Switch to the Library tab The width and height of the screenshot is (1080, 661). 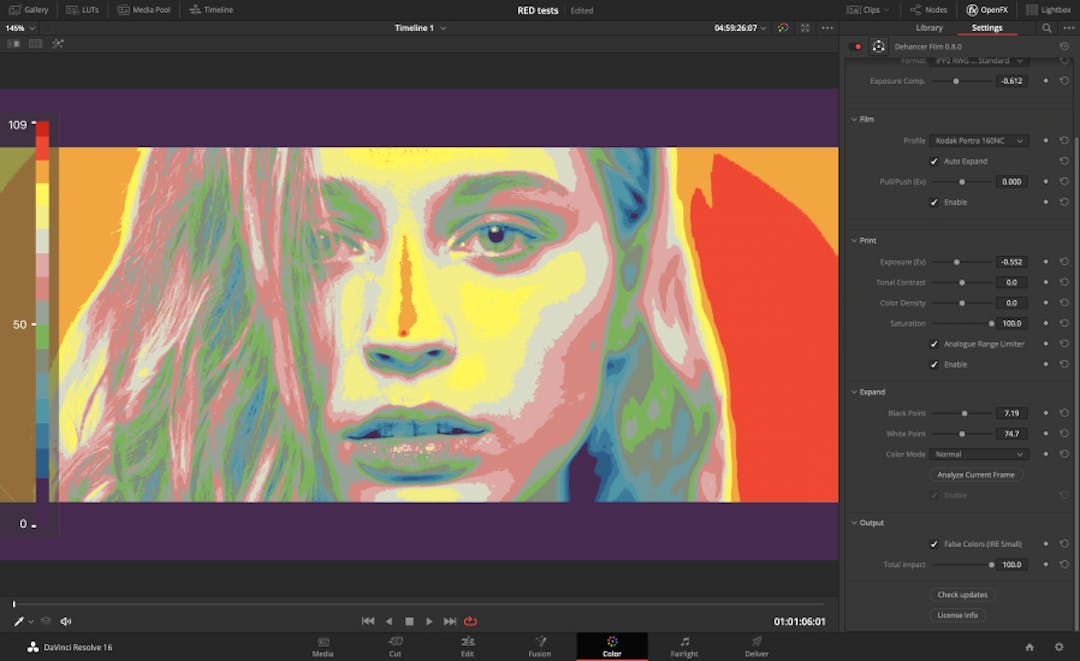coord(929,28)
